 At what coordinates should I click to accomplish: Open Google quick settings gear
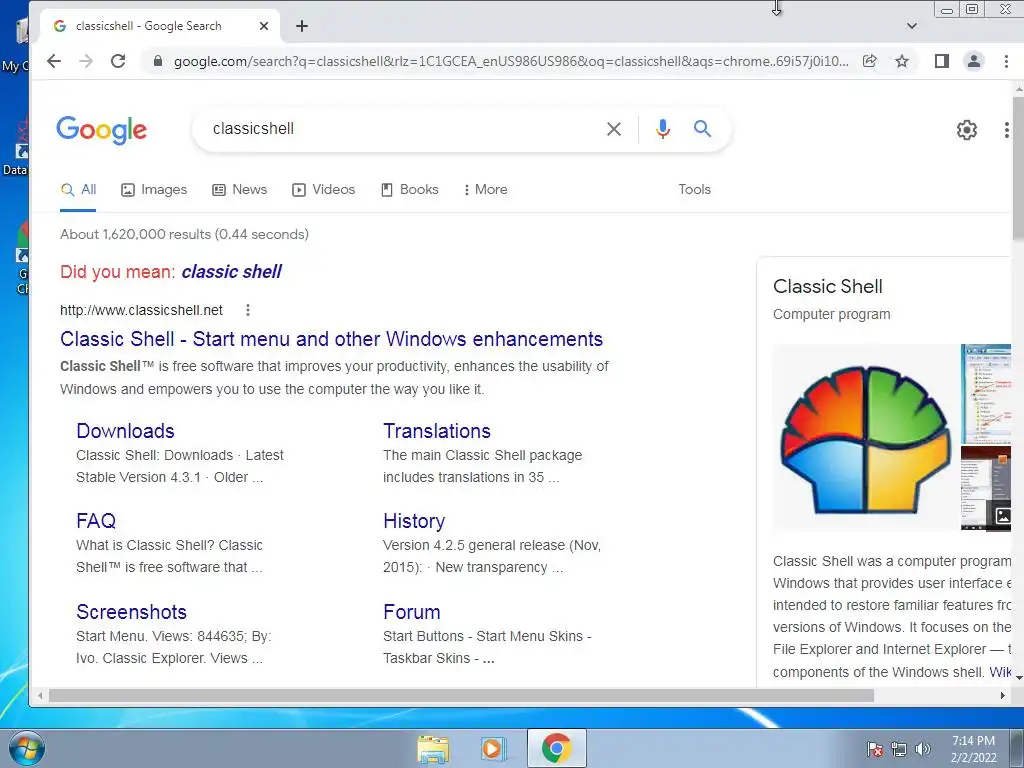pos(967,130)
